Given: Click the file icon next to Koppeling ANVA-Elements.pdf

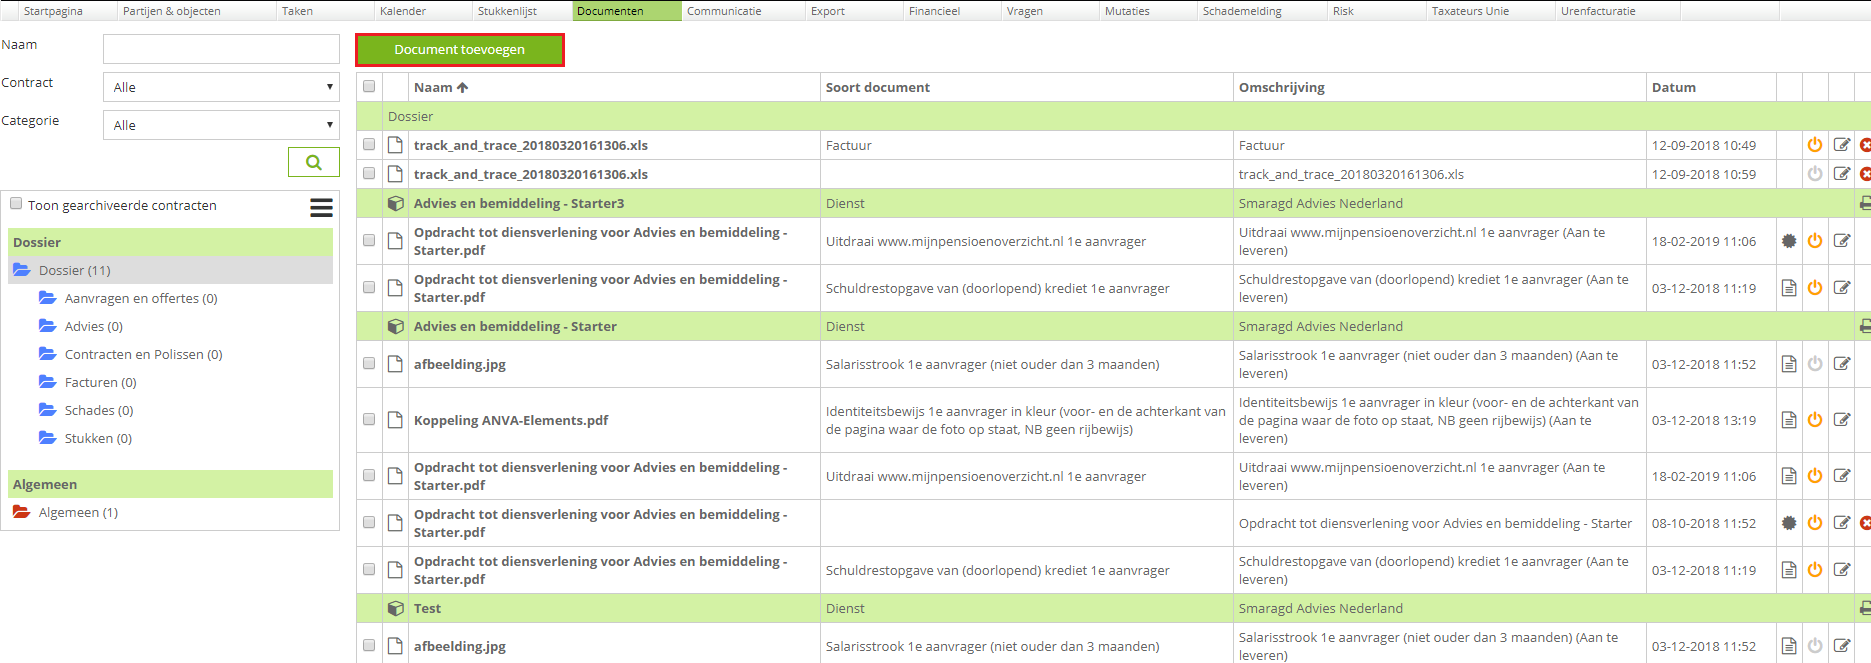Looking at the screenshot, I should (396, 420).
